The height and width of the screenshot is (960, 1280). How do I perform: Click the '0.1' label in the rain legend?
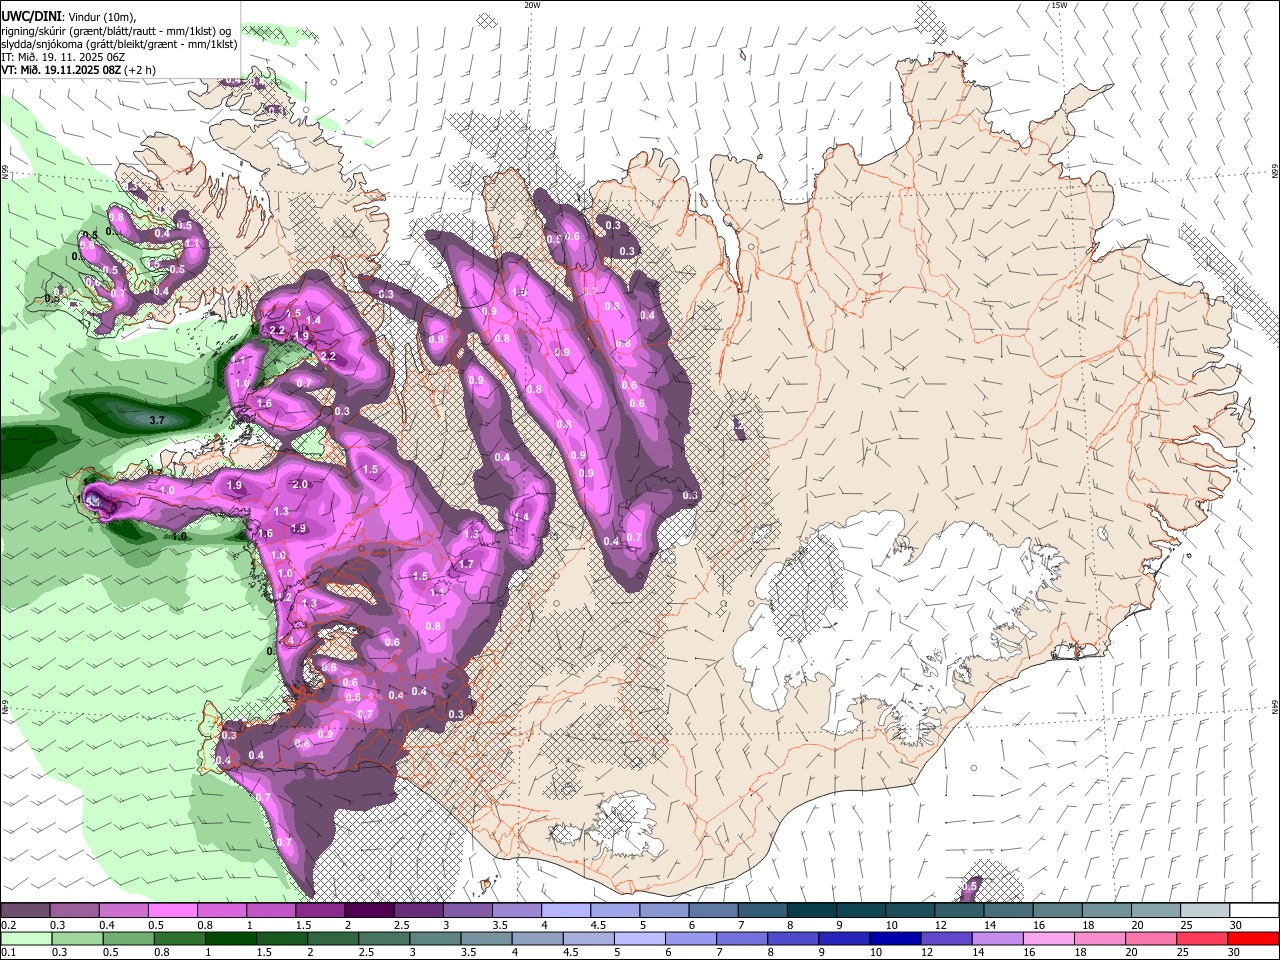(8, 953)
